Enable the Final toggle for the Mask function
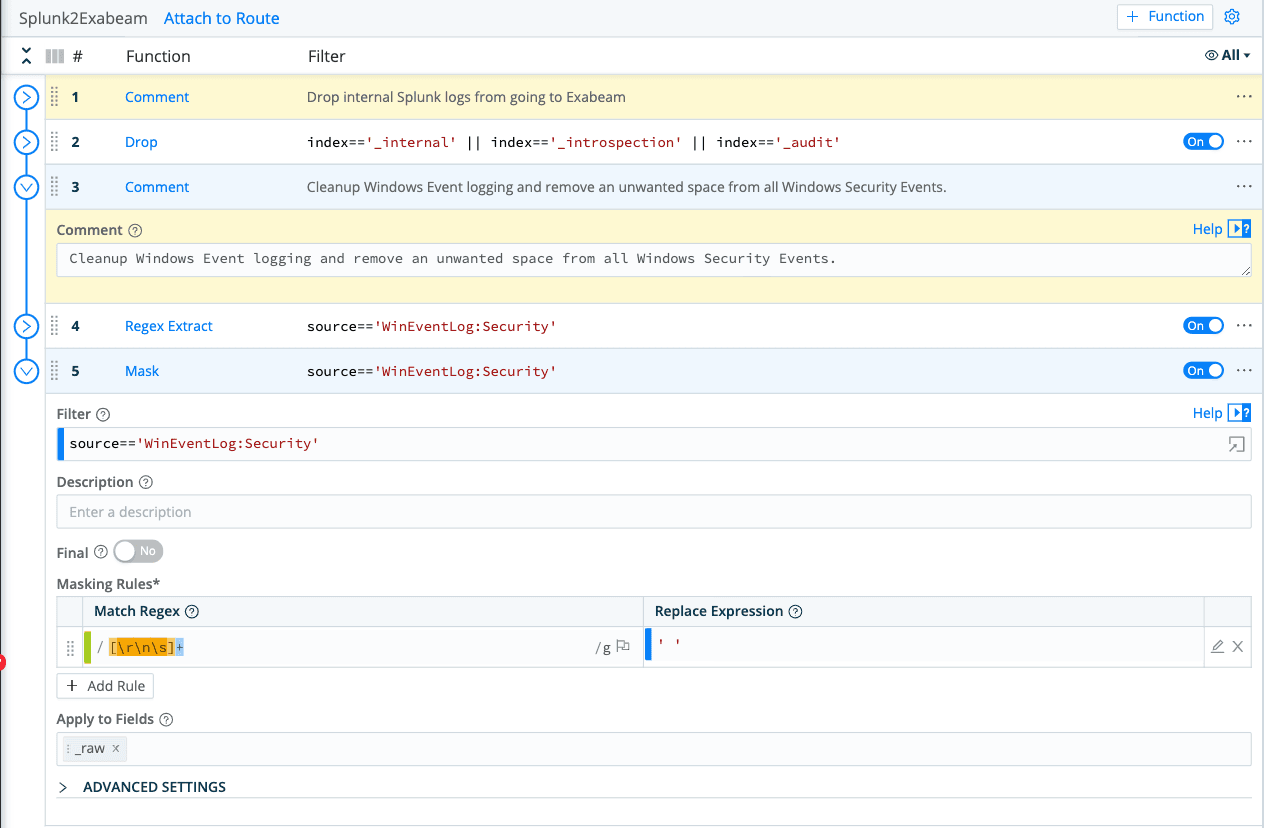 tap(137, 551)
